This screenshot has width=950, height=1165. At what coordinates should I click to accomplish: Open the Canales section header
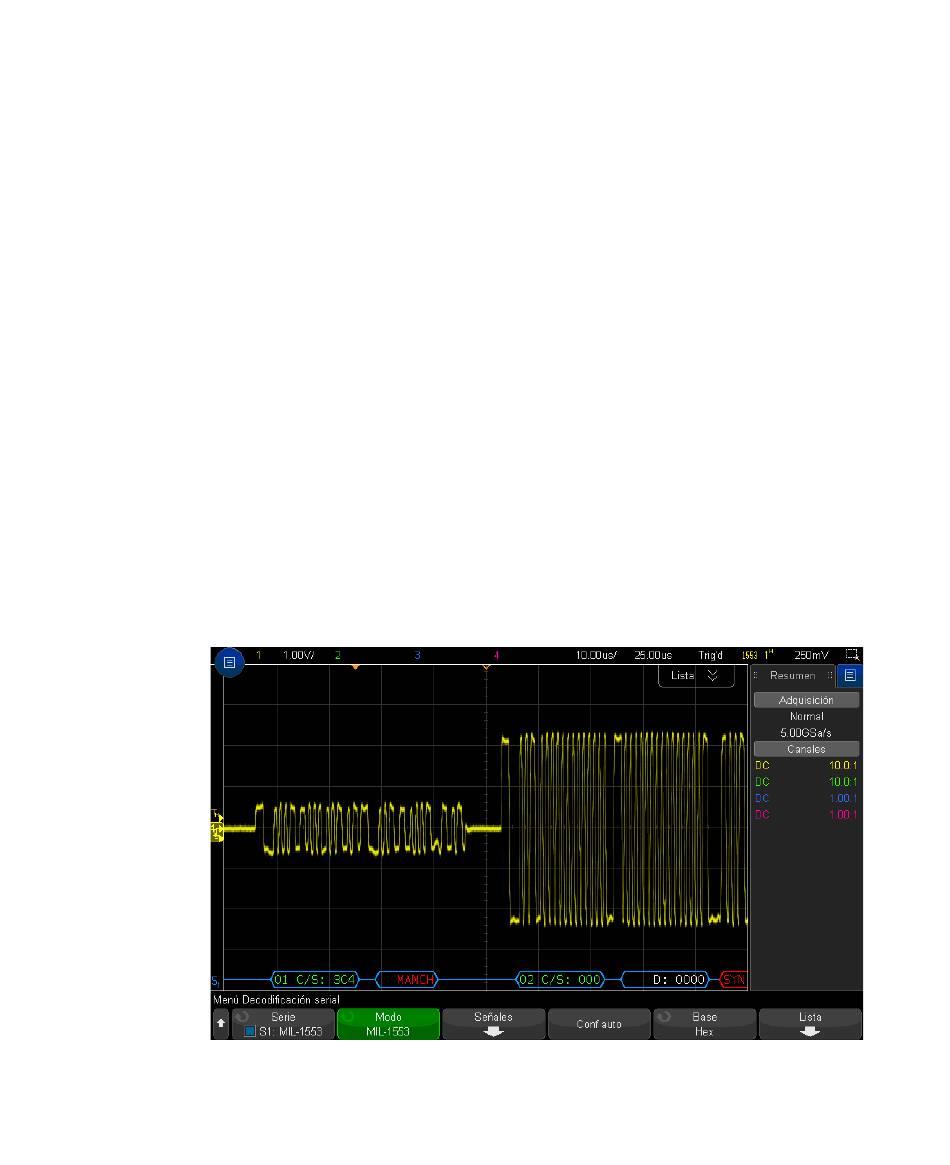point(806,749)
